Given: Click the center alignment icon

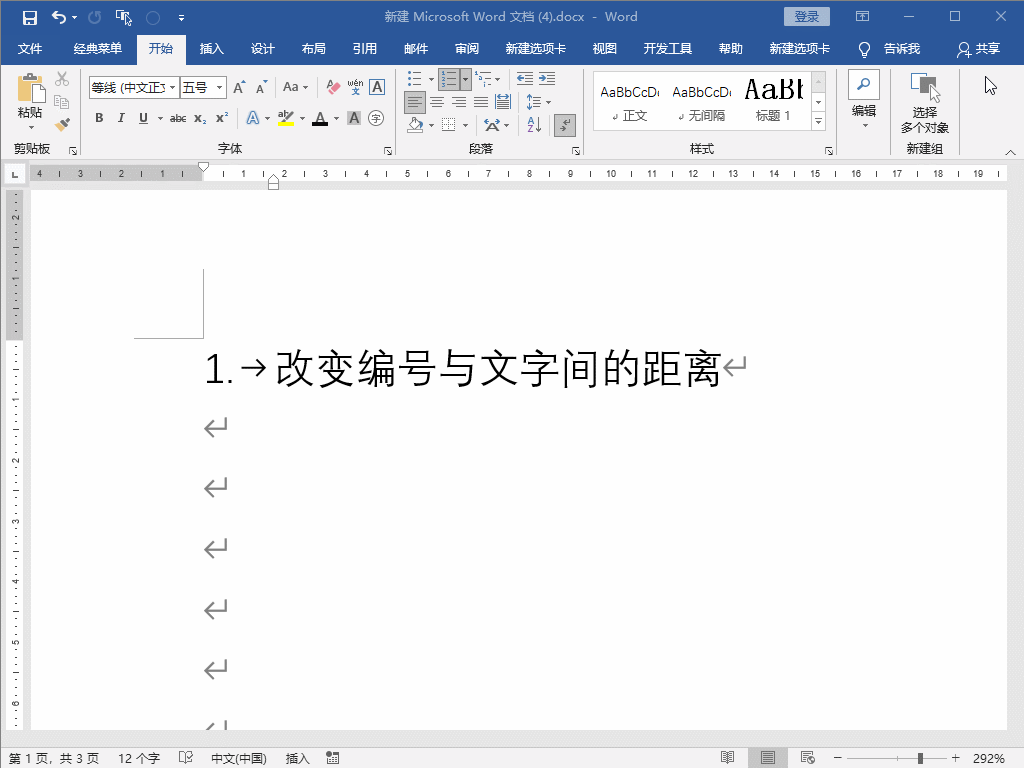Looking at the screenshot, I should [x=437, y=100].
